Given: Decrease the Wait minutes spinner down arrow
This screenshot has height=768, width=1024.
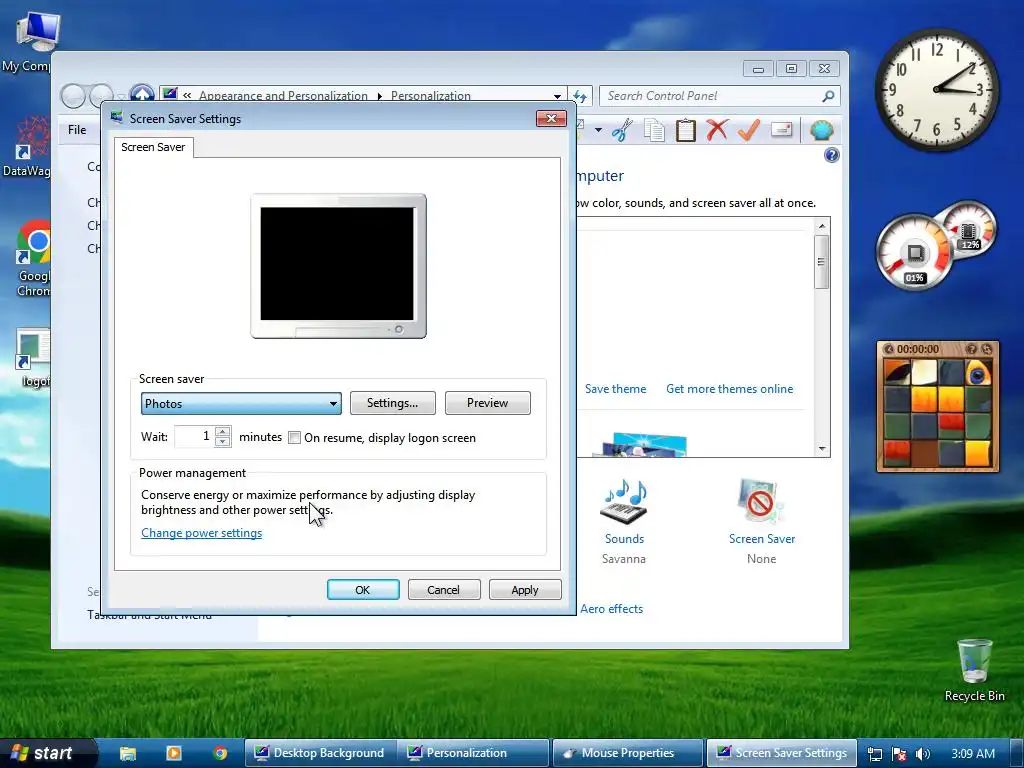Looking at the screenshot, I should (223, 442).
